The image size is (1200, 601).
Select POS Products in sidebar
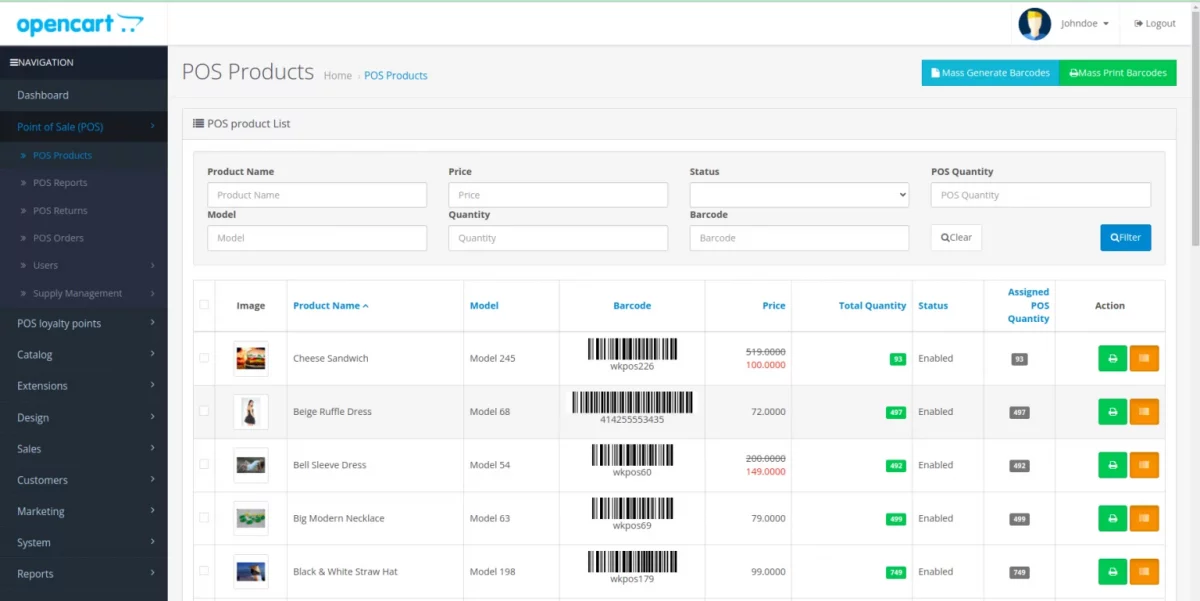point(83,155)
